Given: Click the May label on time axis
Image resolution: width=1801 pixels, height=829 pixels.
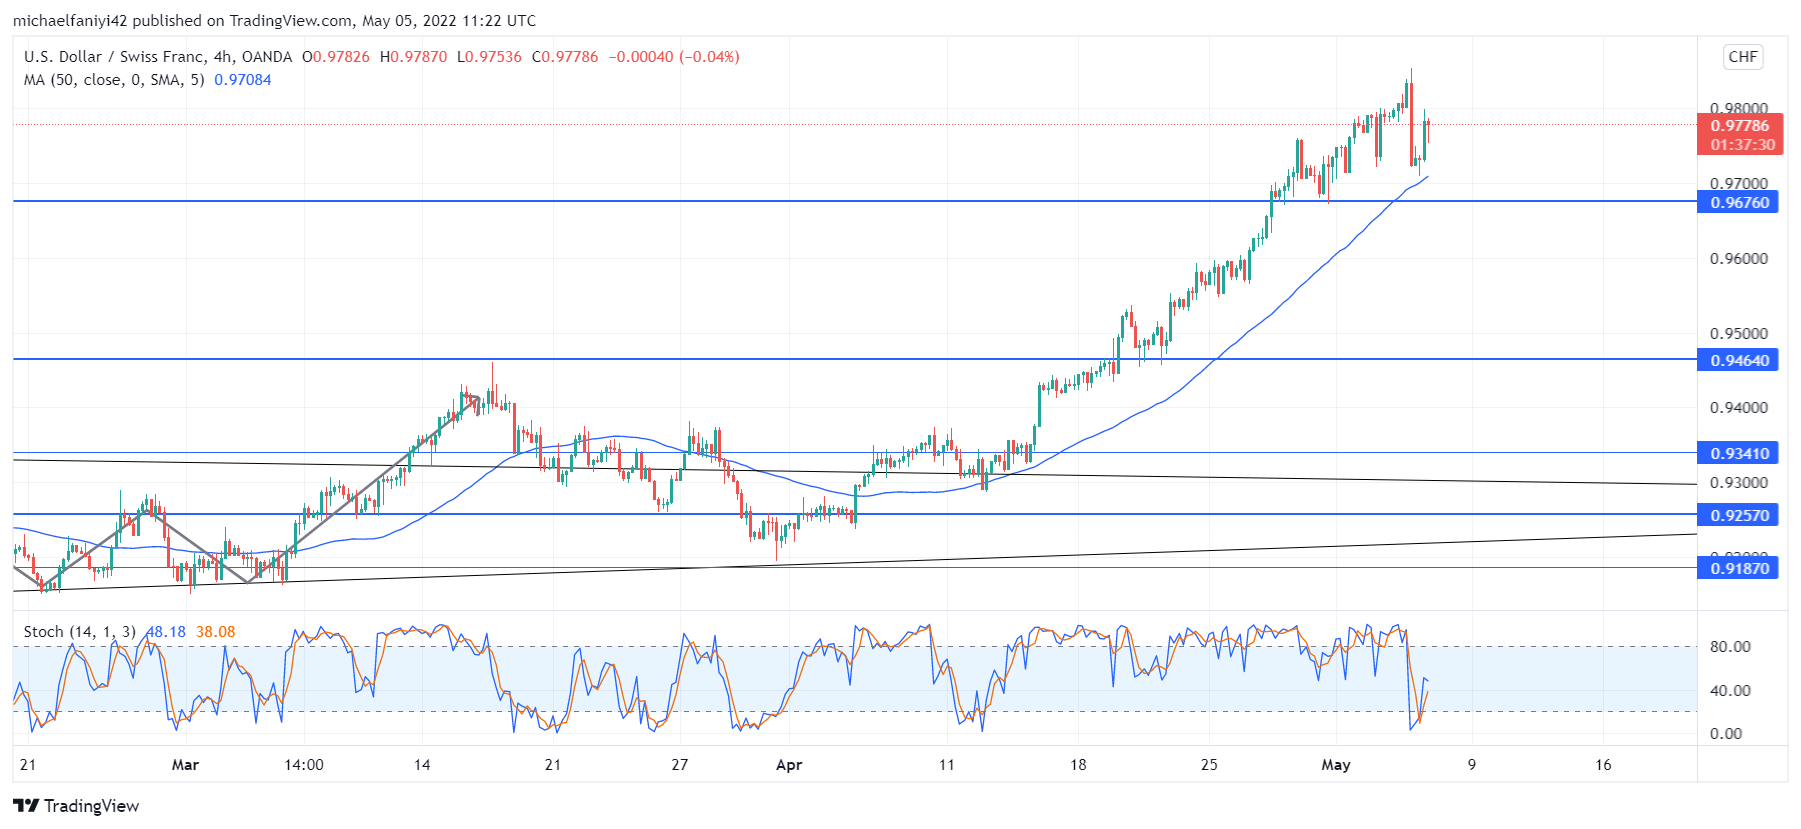Looking at the screenshot, I should [x=1336, y=765].
